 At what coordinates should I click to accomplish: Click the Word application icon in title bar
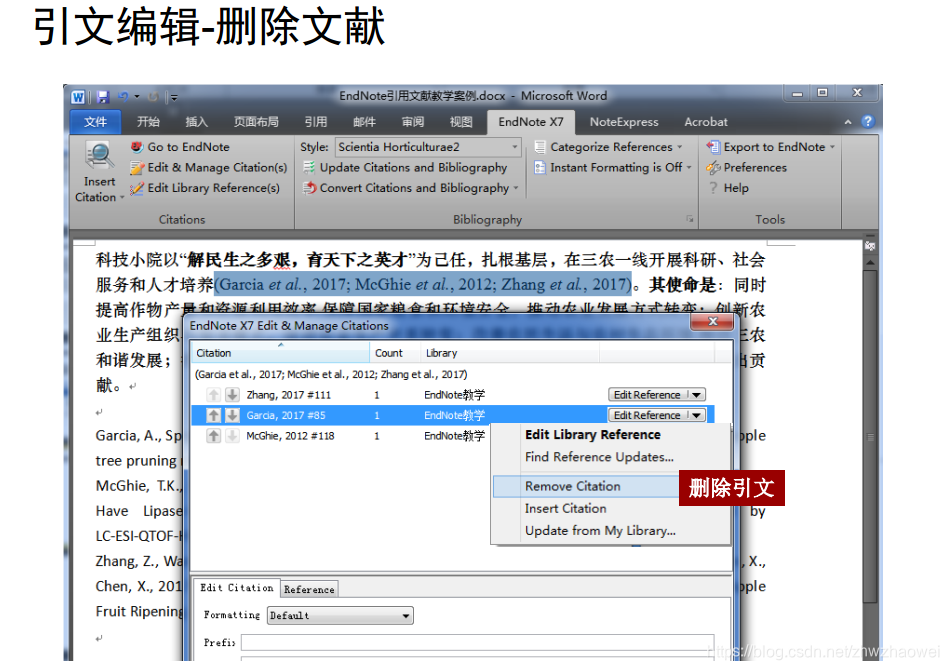click(78, 97)
